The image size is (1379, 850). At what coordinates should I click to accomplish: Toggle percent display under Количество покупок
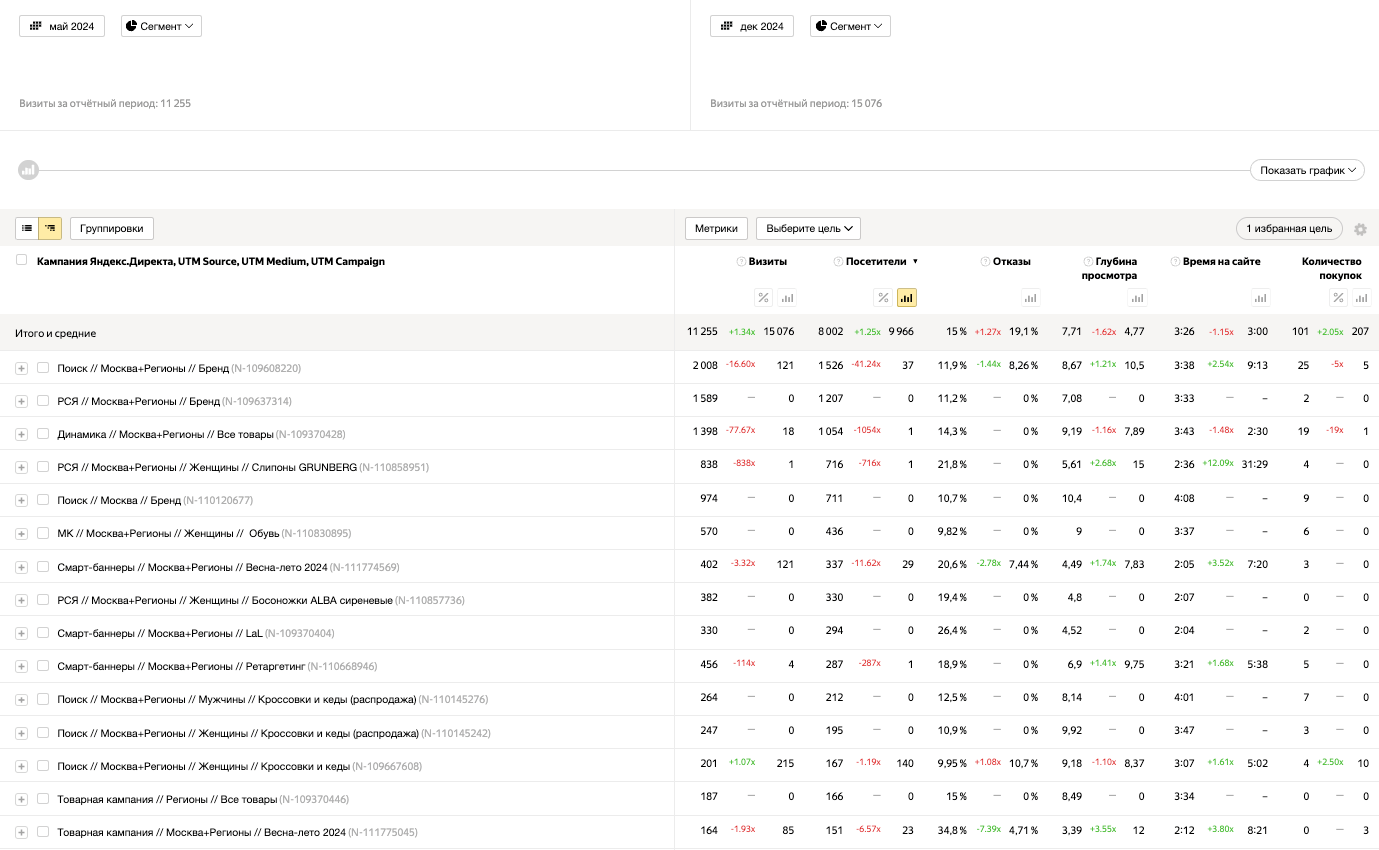coord(1338,297)
